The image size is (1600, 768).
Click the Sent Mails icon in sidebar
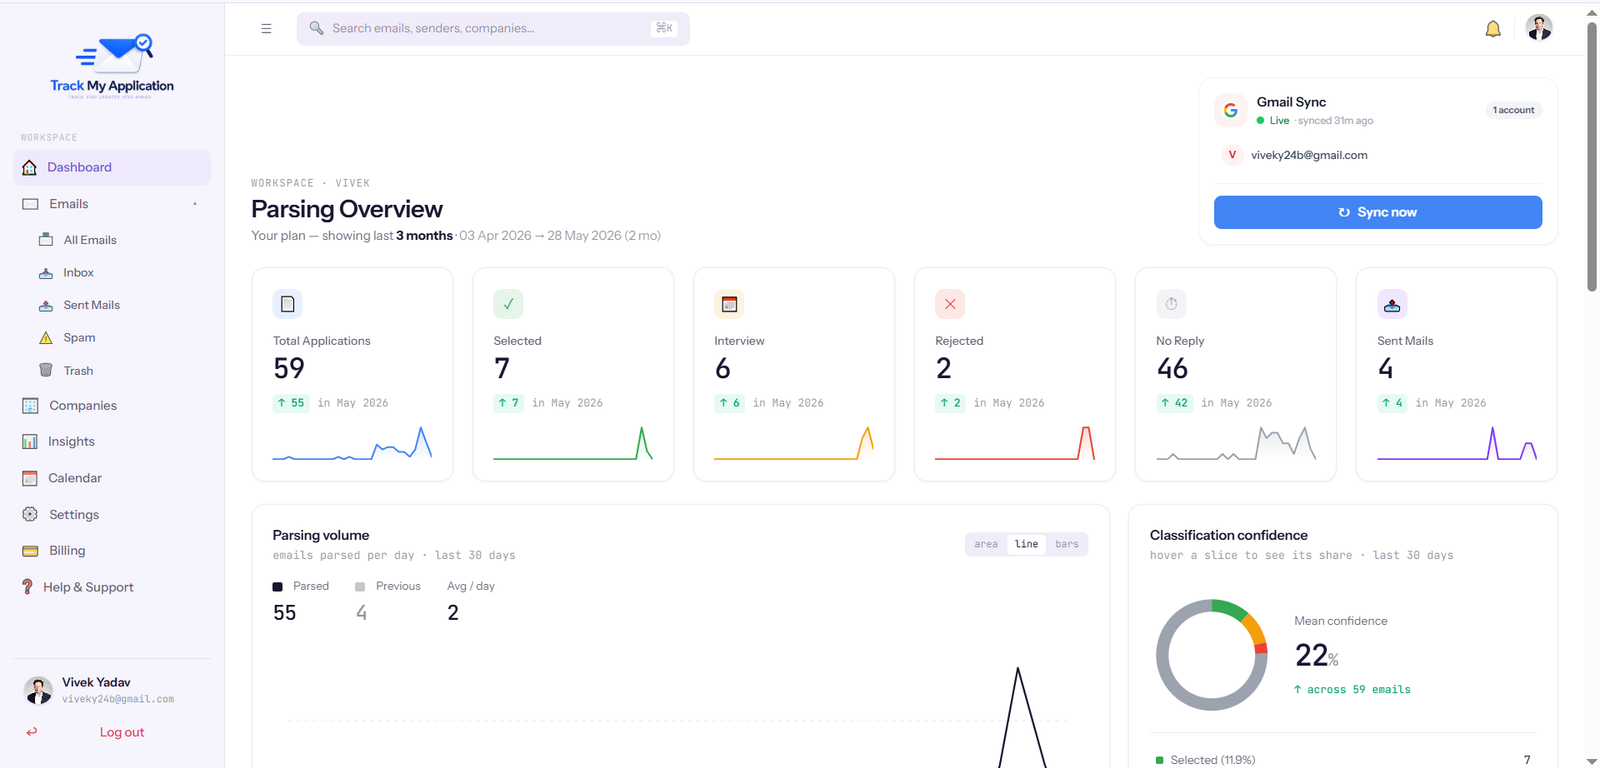pyautogui.click(x=46, y=305)
